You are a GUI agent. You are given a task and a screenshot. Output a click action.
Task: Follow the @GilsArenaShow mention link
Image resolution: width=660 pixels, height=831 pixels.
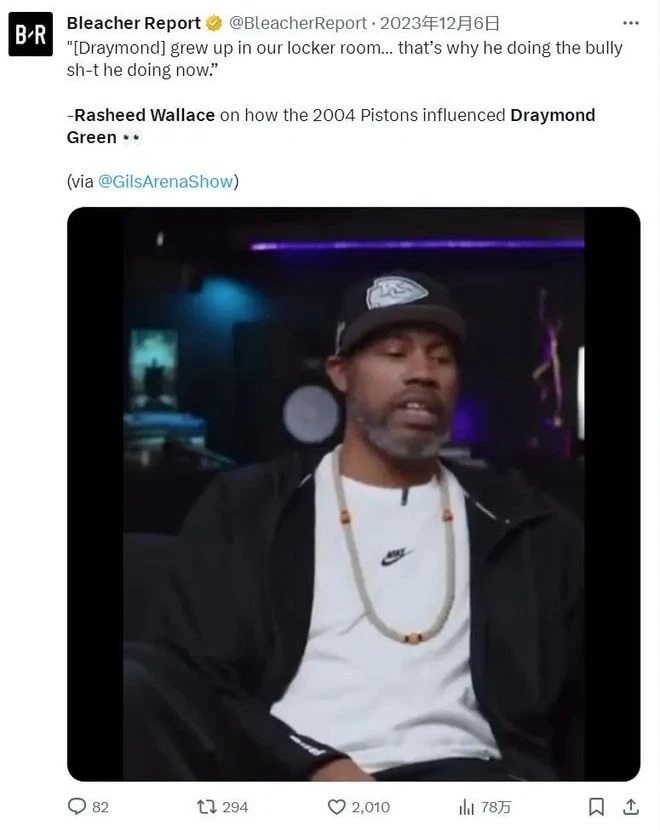point(166,182)
